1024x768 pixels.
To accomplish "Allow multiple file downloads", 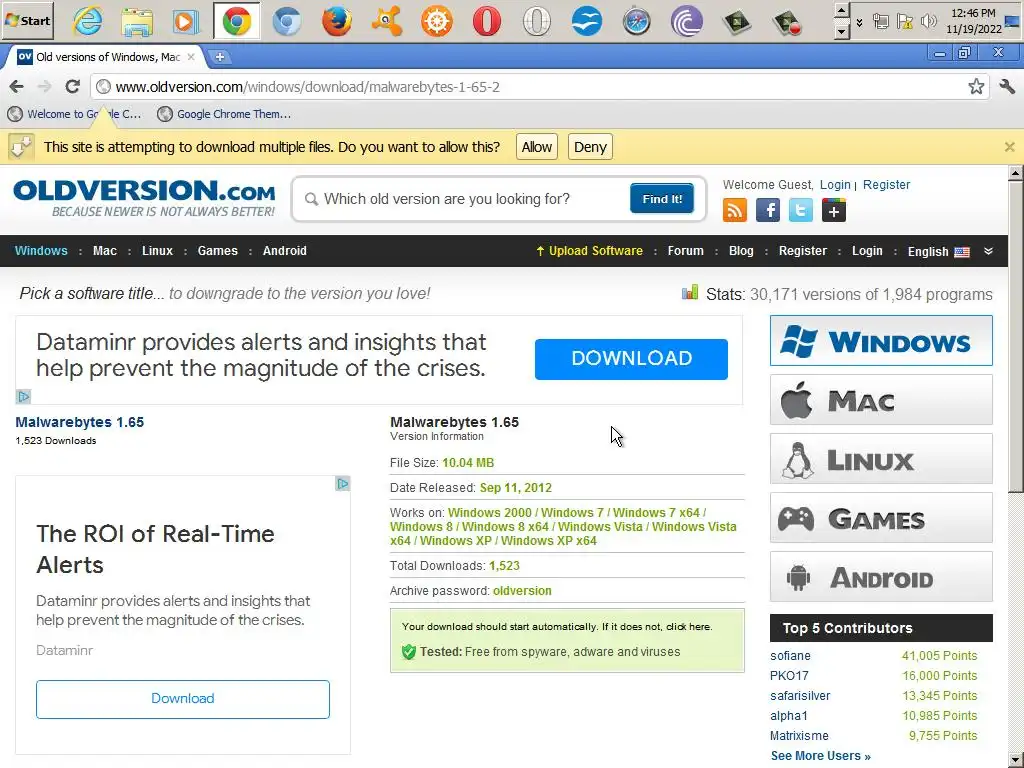I will [537, 147].
